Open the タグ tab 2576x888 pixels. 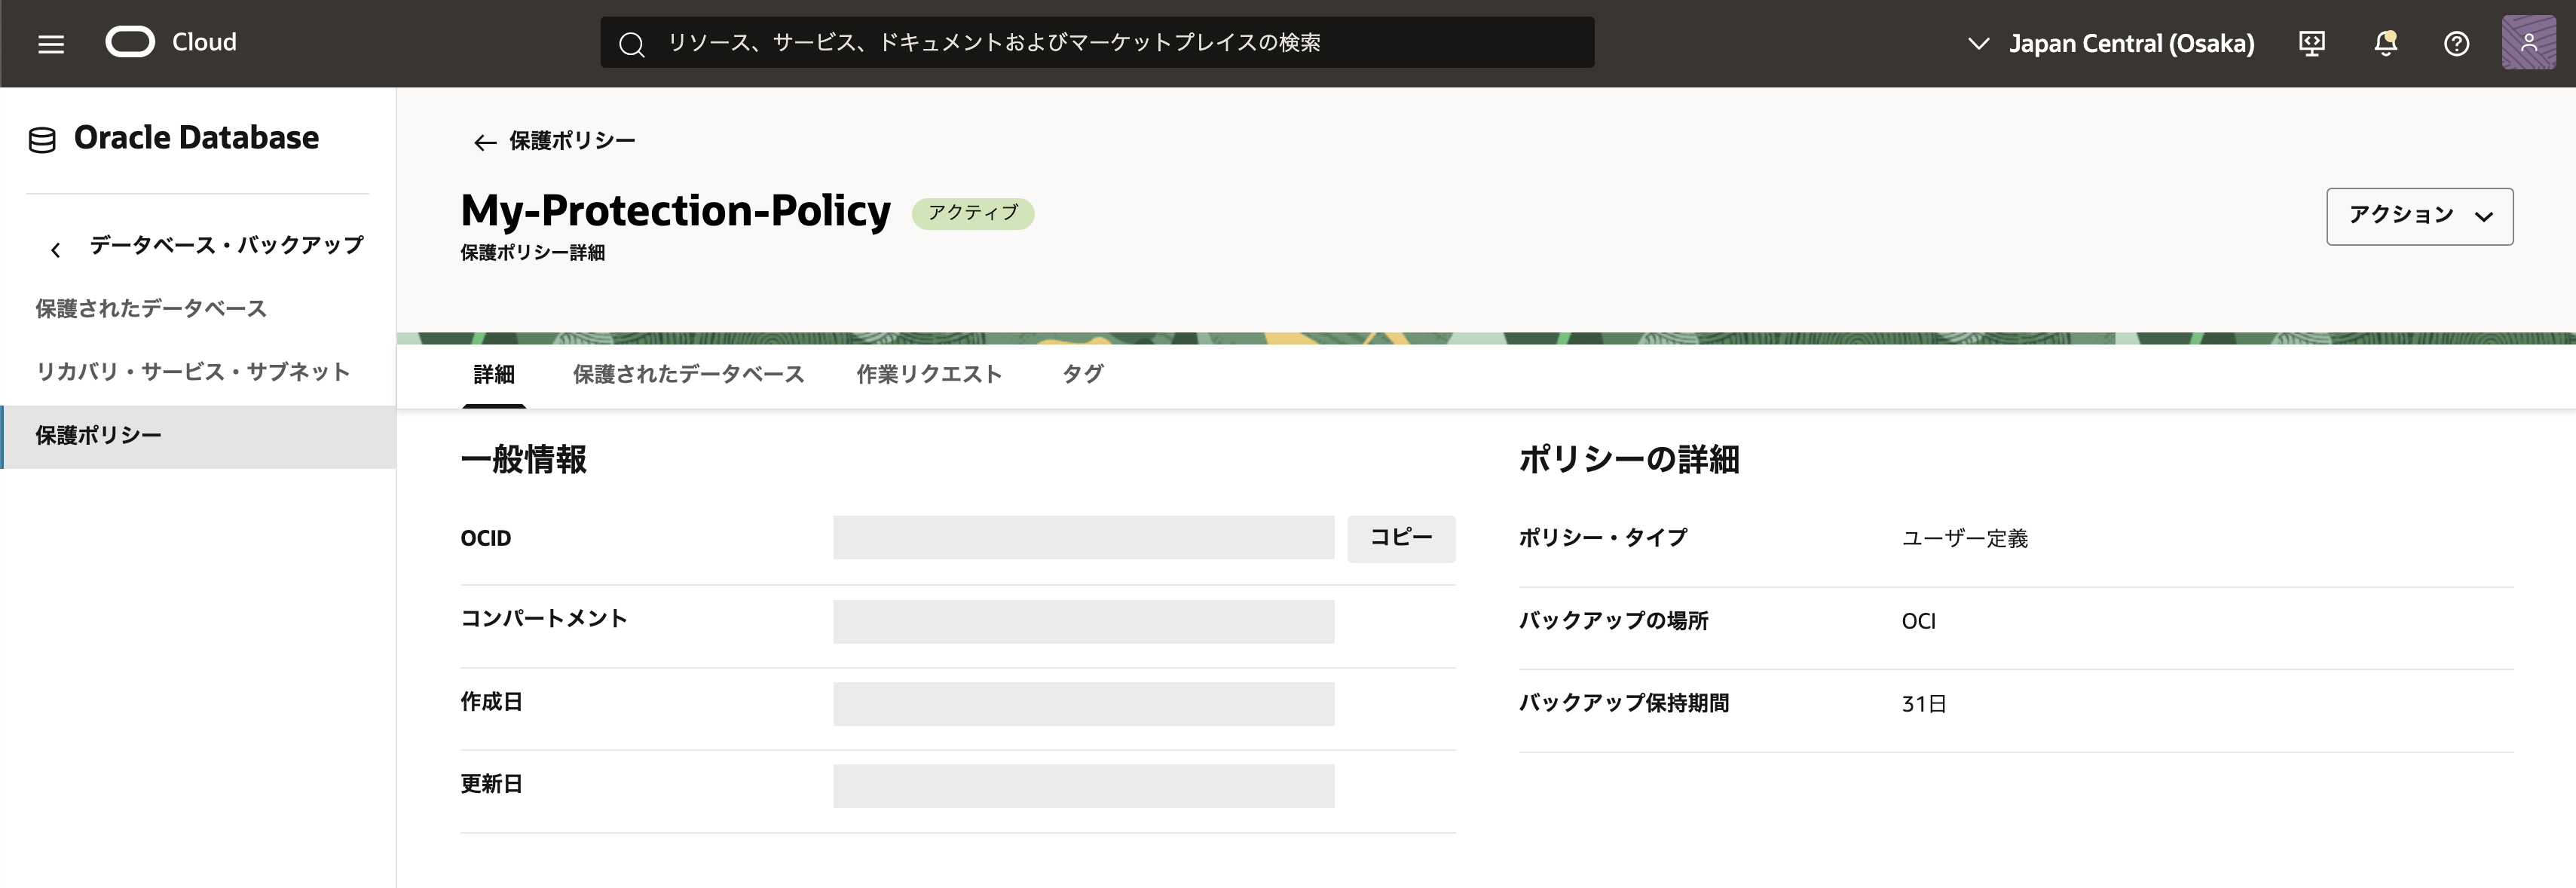tap(1082, 374)
